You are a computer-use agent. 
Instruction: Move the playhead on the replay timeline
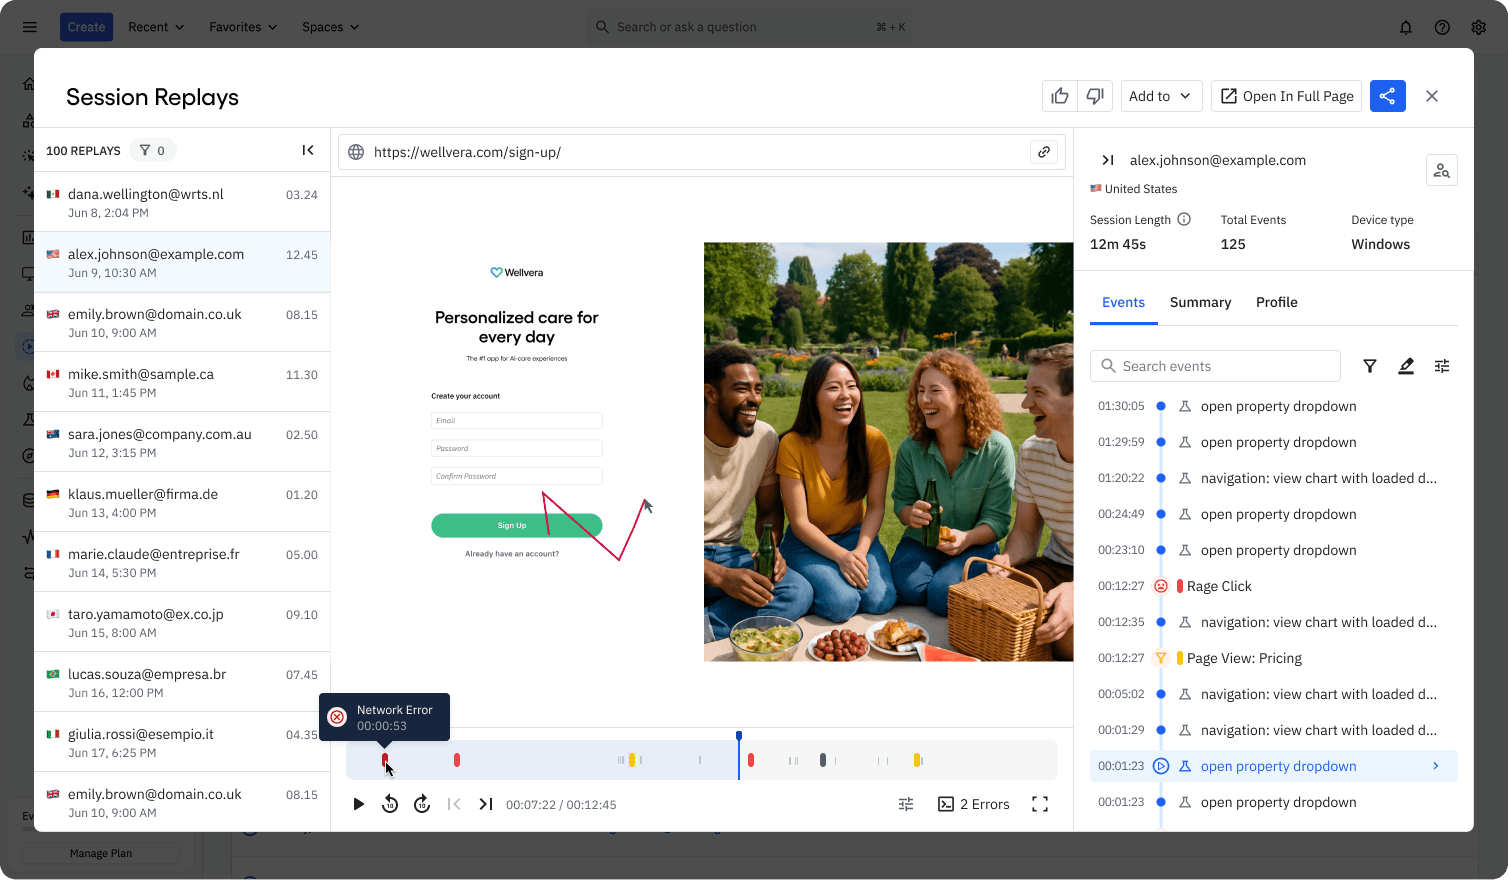(x=739, y=760)
